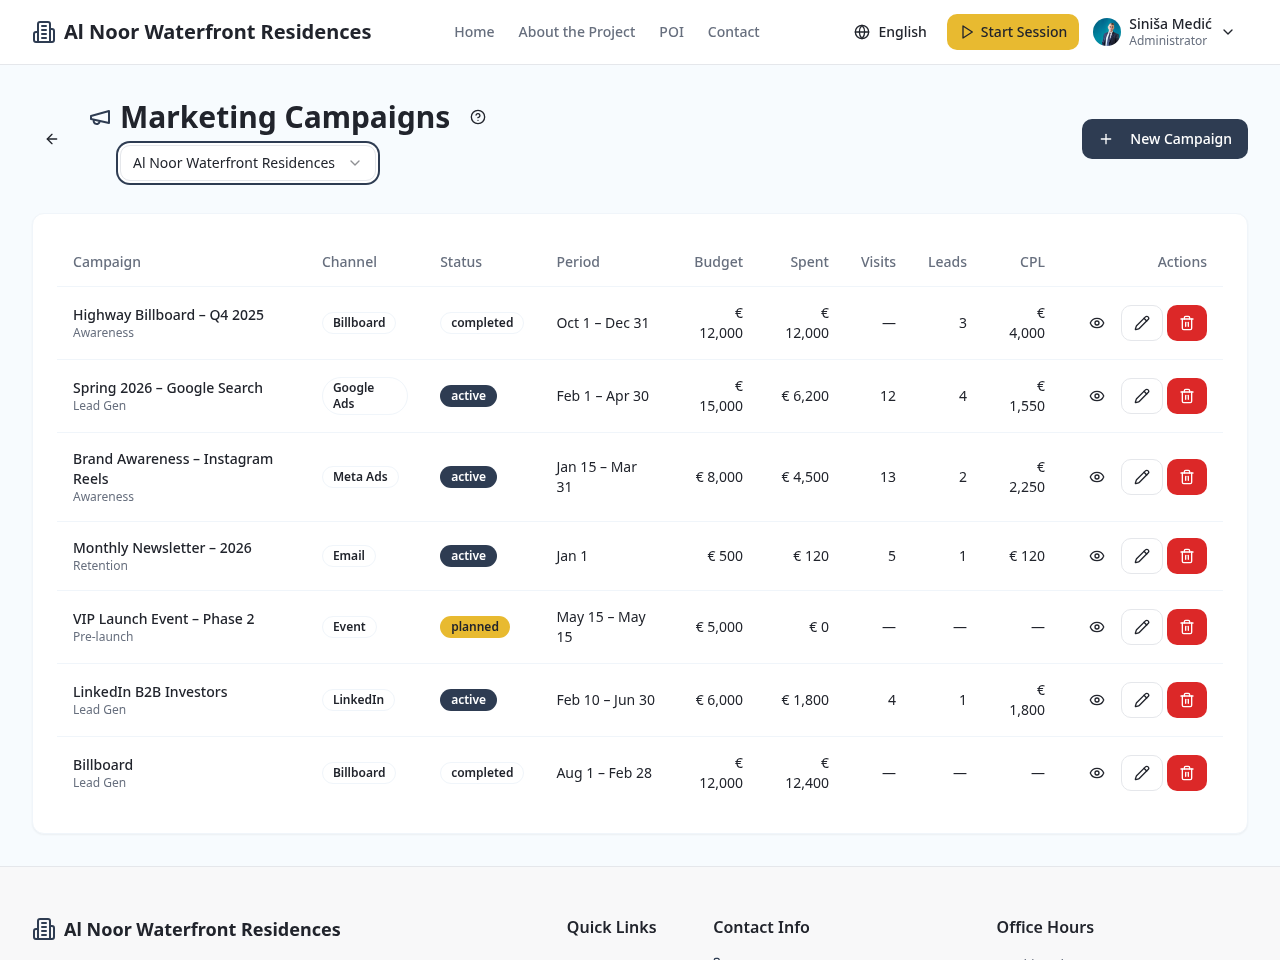Delete Spring 2026 – Google Search campaign
The width and height of the screenshot is (1280, 960).
pos(1187,396)
